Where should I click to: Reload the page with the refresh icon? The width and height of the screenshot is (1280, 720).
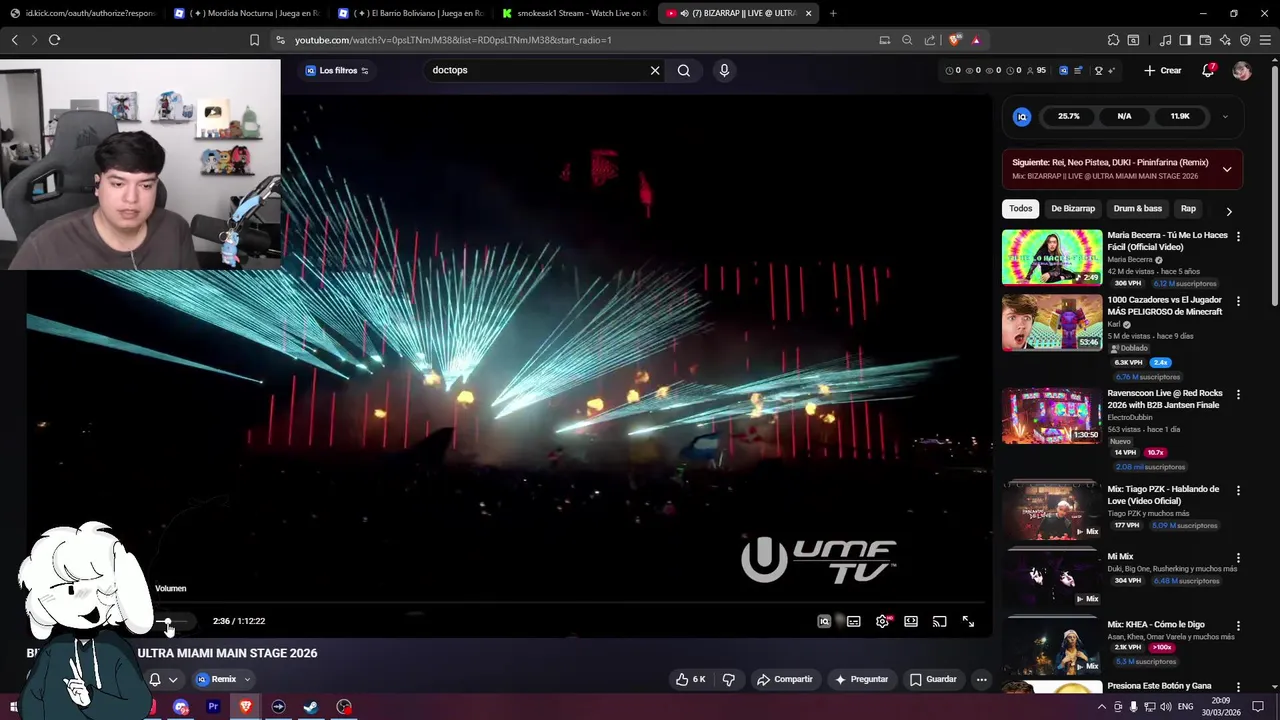(x=54, y=40)
